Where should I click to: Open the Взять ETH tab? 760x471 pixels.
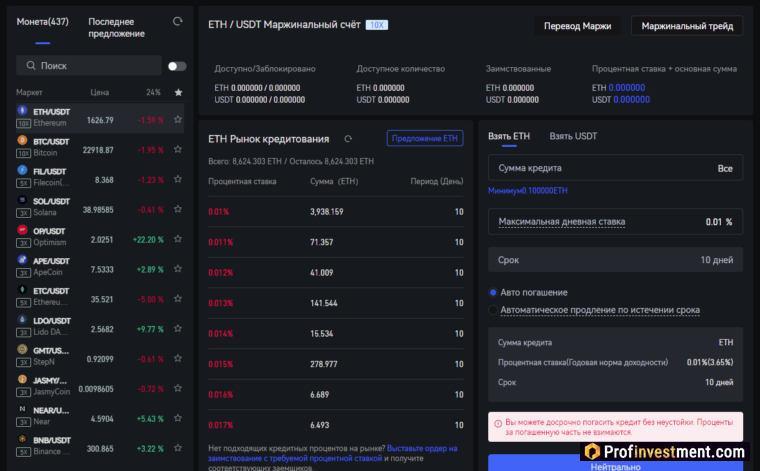tap(509, 136)
